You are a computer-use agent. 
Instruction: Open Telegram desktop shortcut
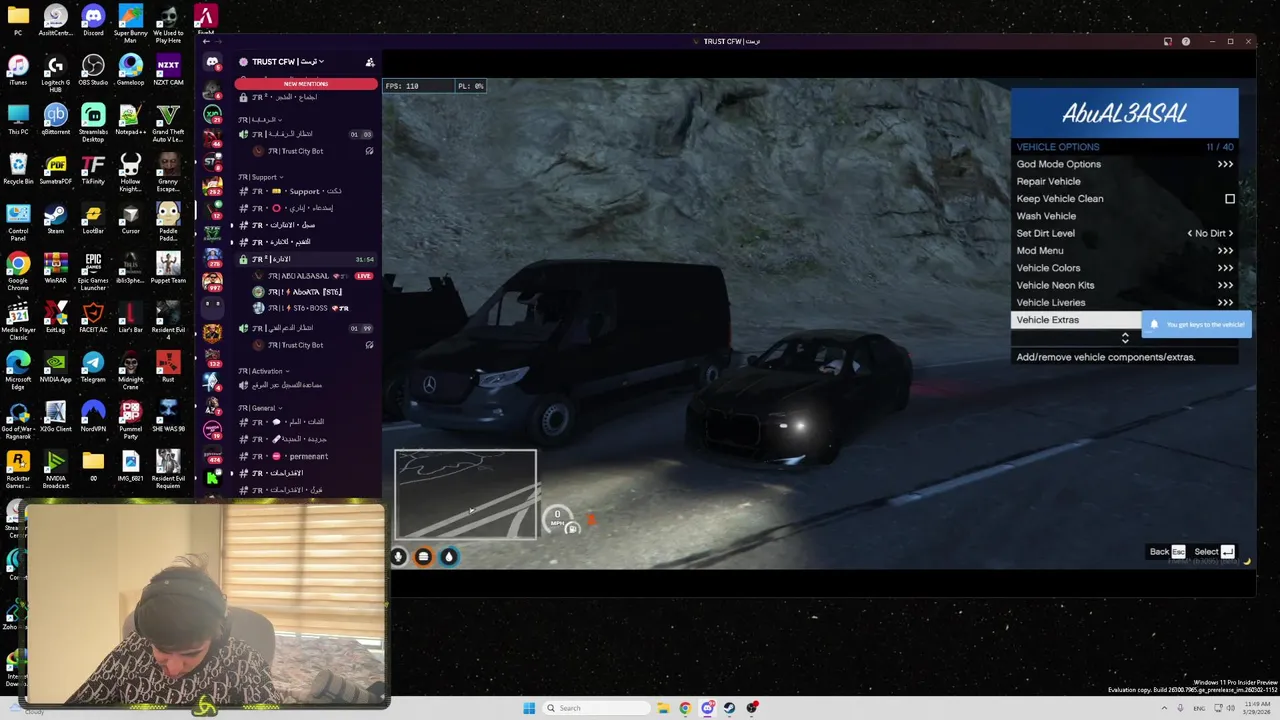[x=93, y=366]
